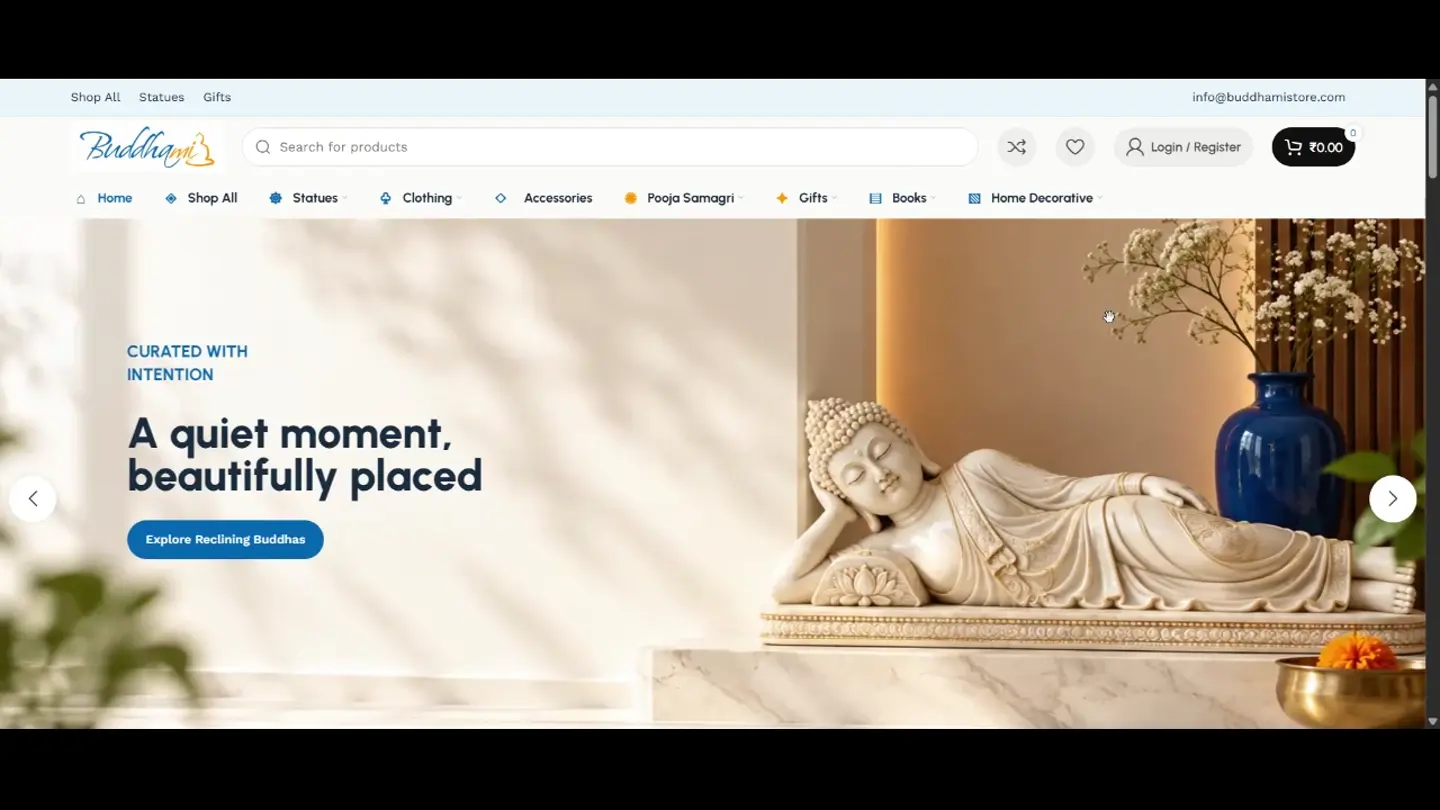1440x810 pixels.
Task: Click the Gifts link in the top bar
Action: [217, 97]
